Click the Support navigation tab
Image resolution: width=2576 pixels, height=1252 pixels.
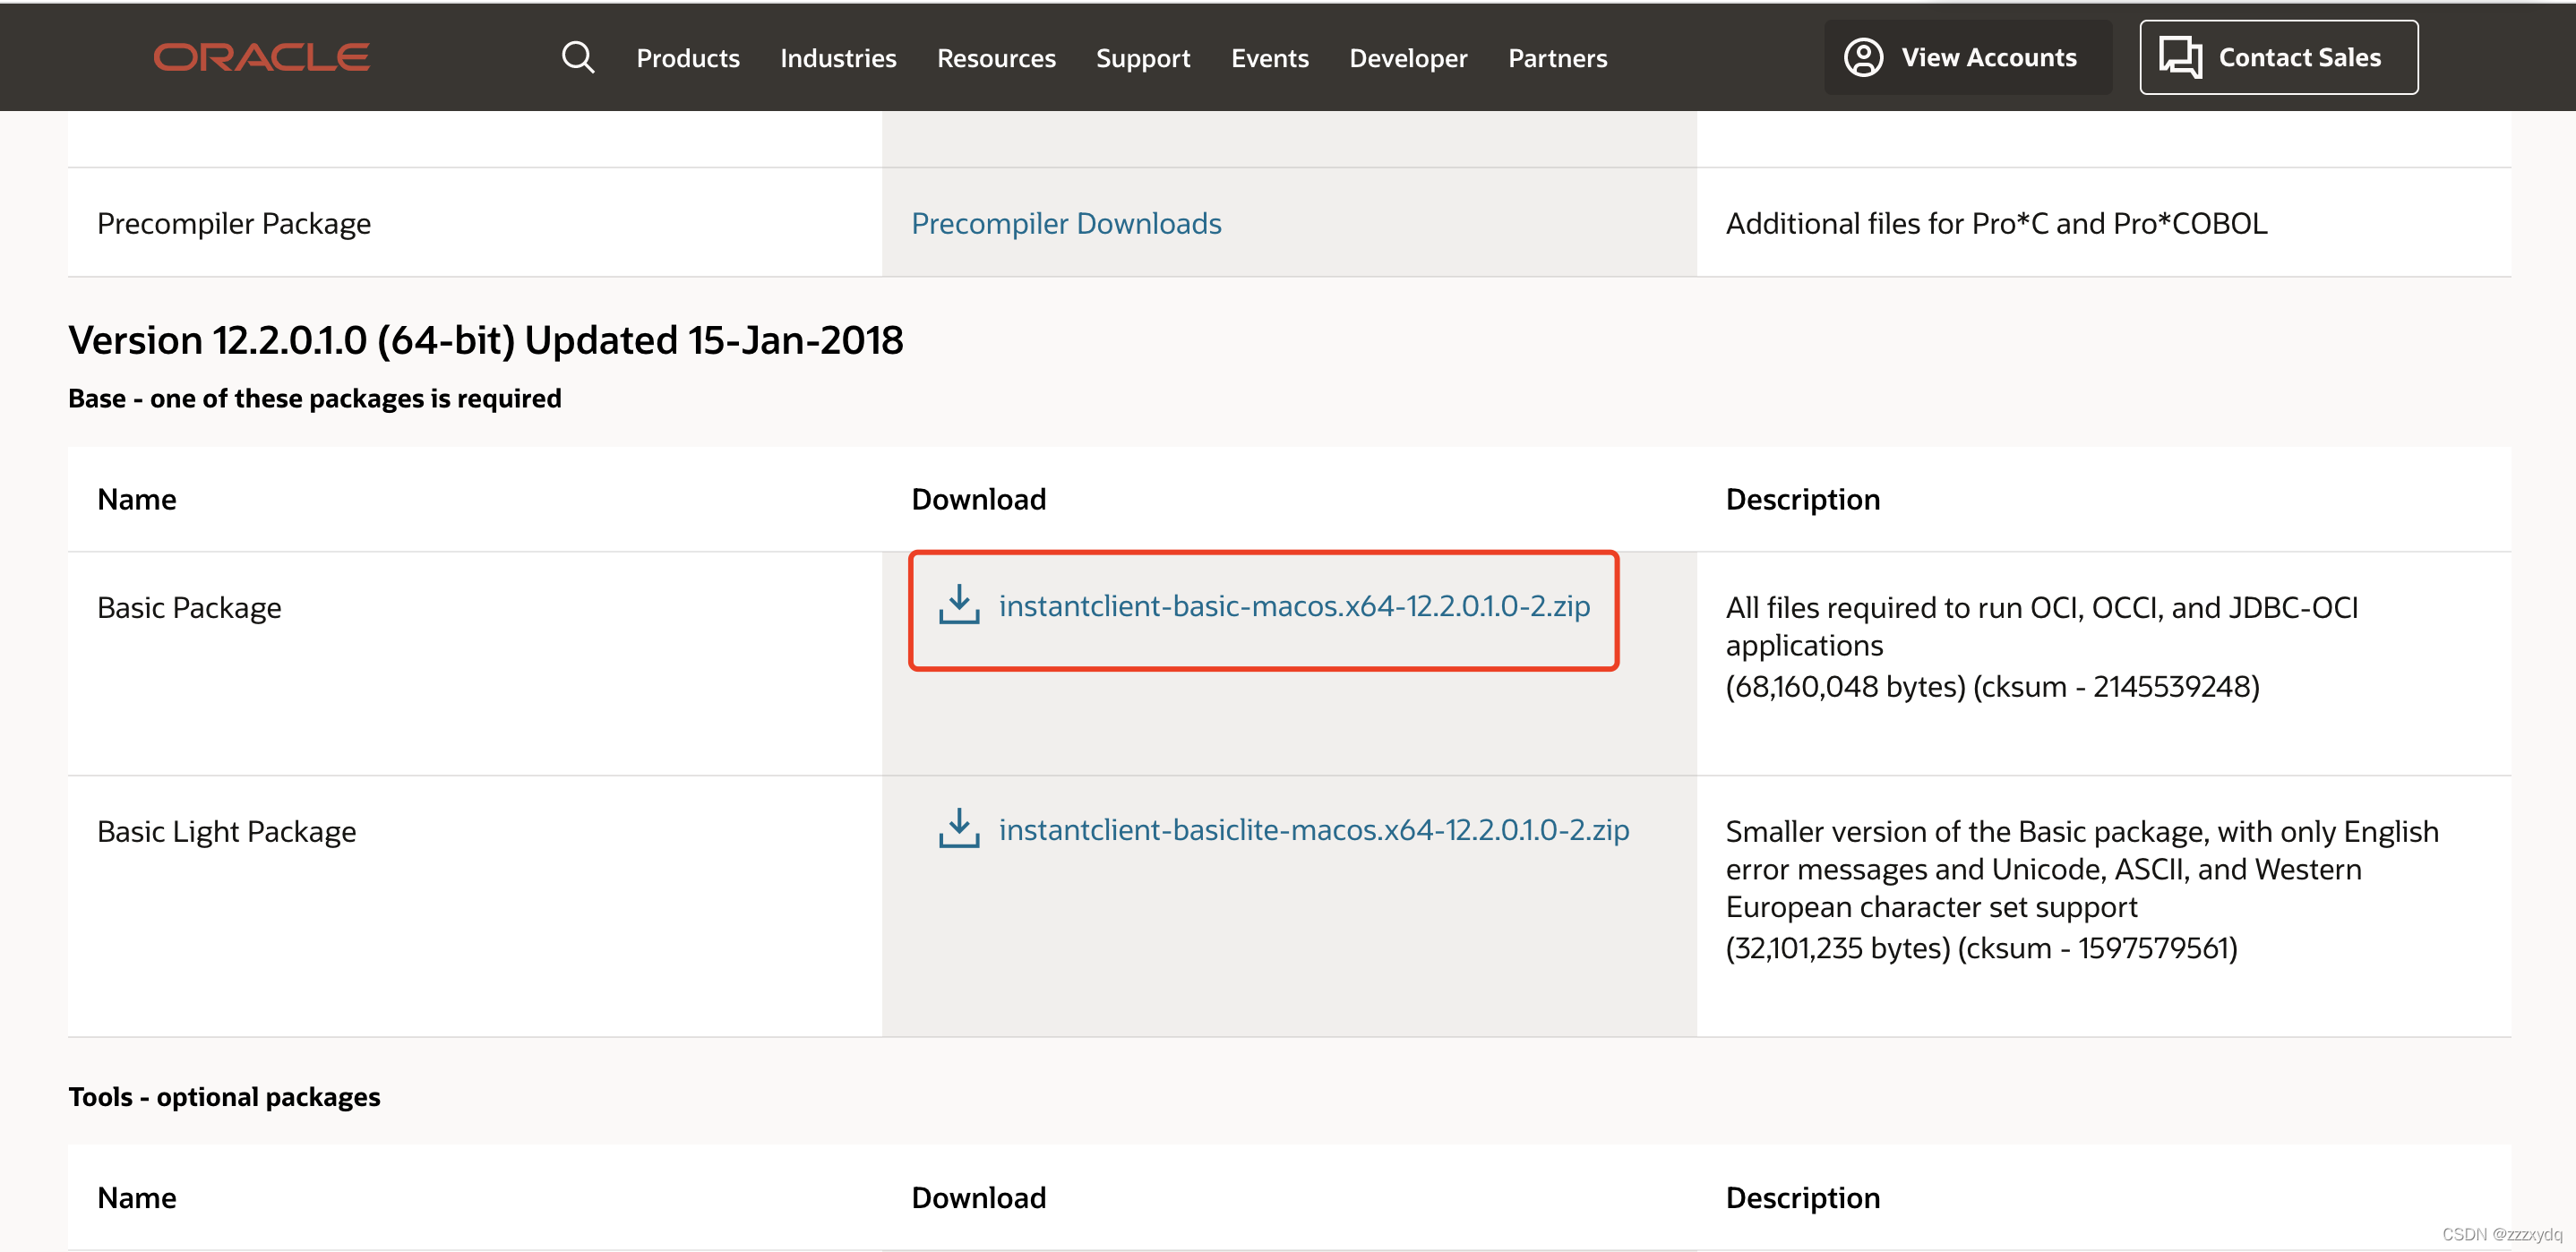pyautogui.click(x=1144, y=57)
